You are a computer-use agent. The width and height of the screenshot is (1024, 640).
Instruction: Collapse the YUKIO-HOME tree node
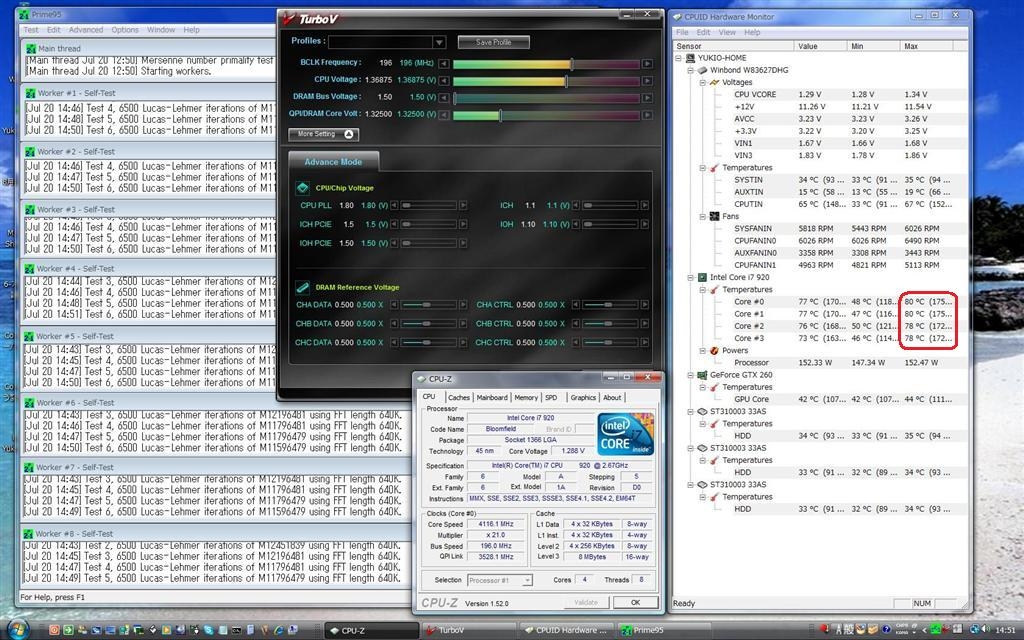(678, 57)
